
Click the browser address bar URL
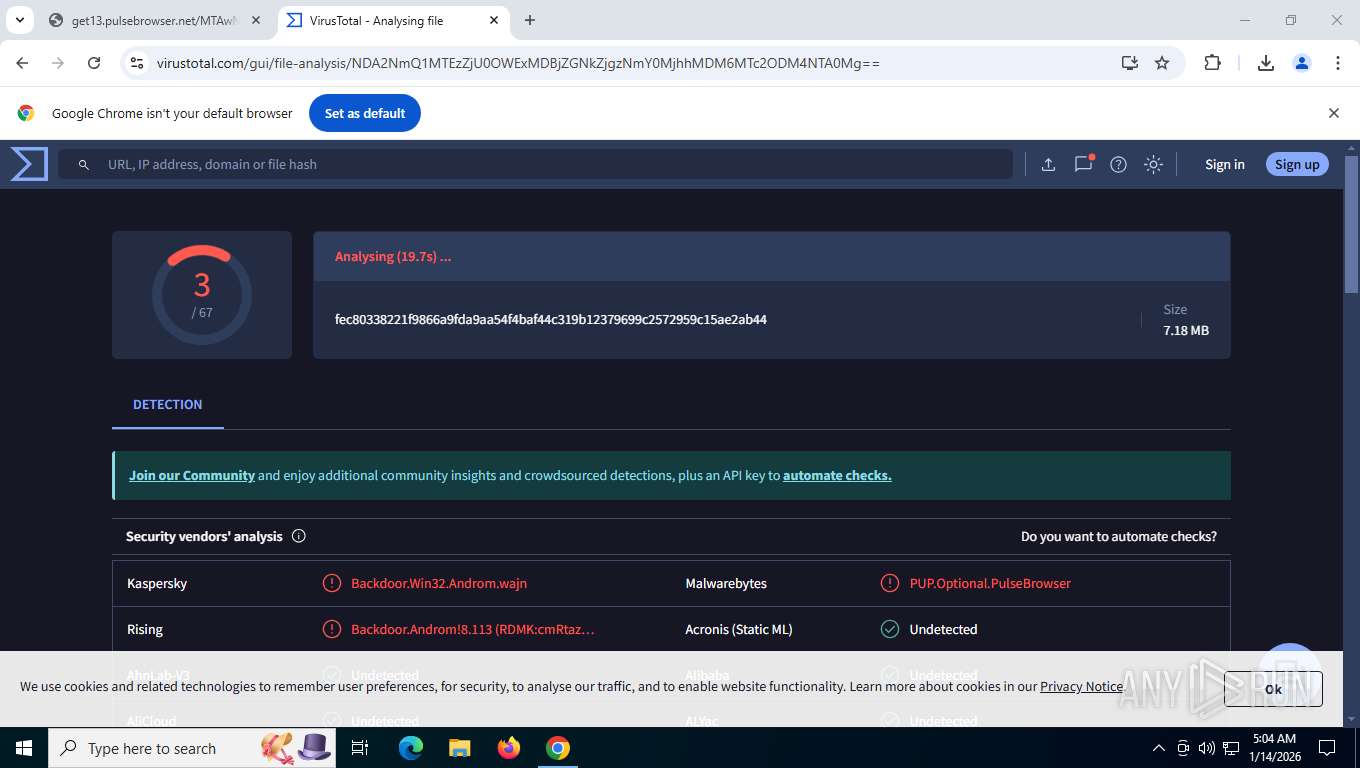click(x=518, y=63)
